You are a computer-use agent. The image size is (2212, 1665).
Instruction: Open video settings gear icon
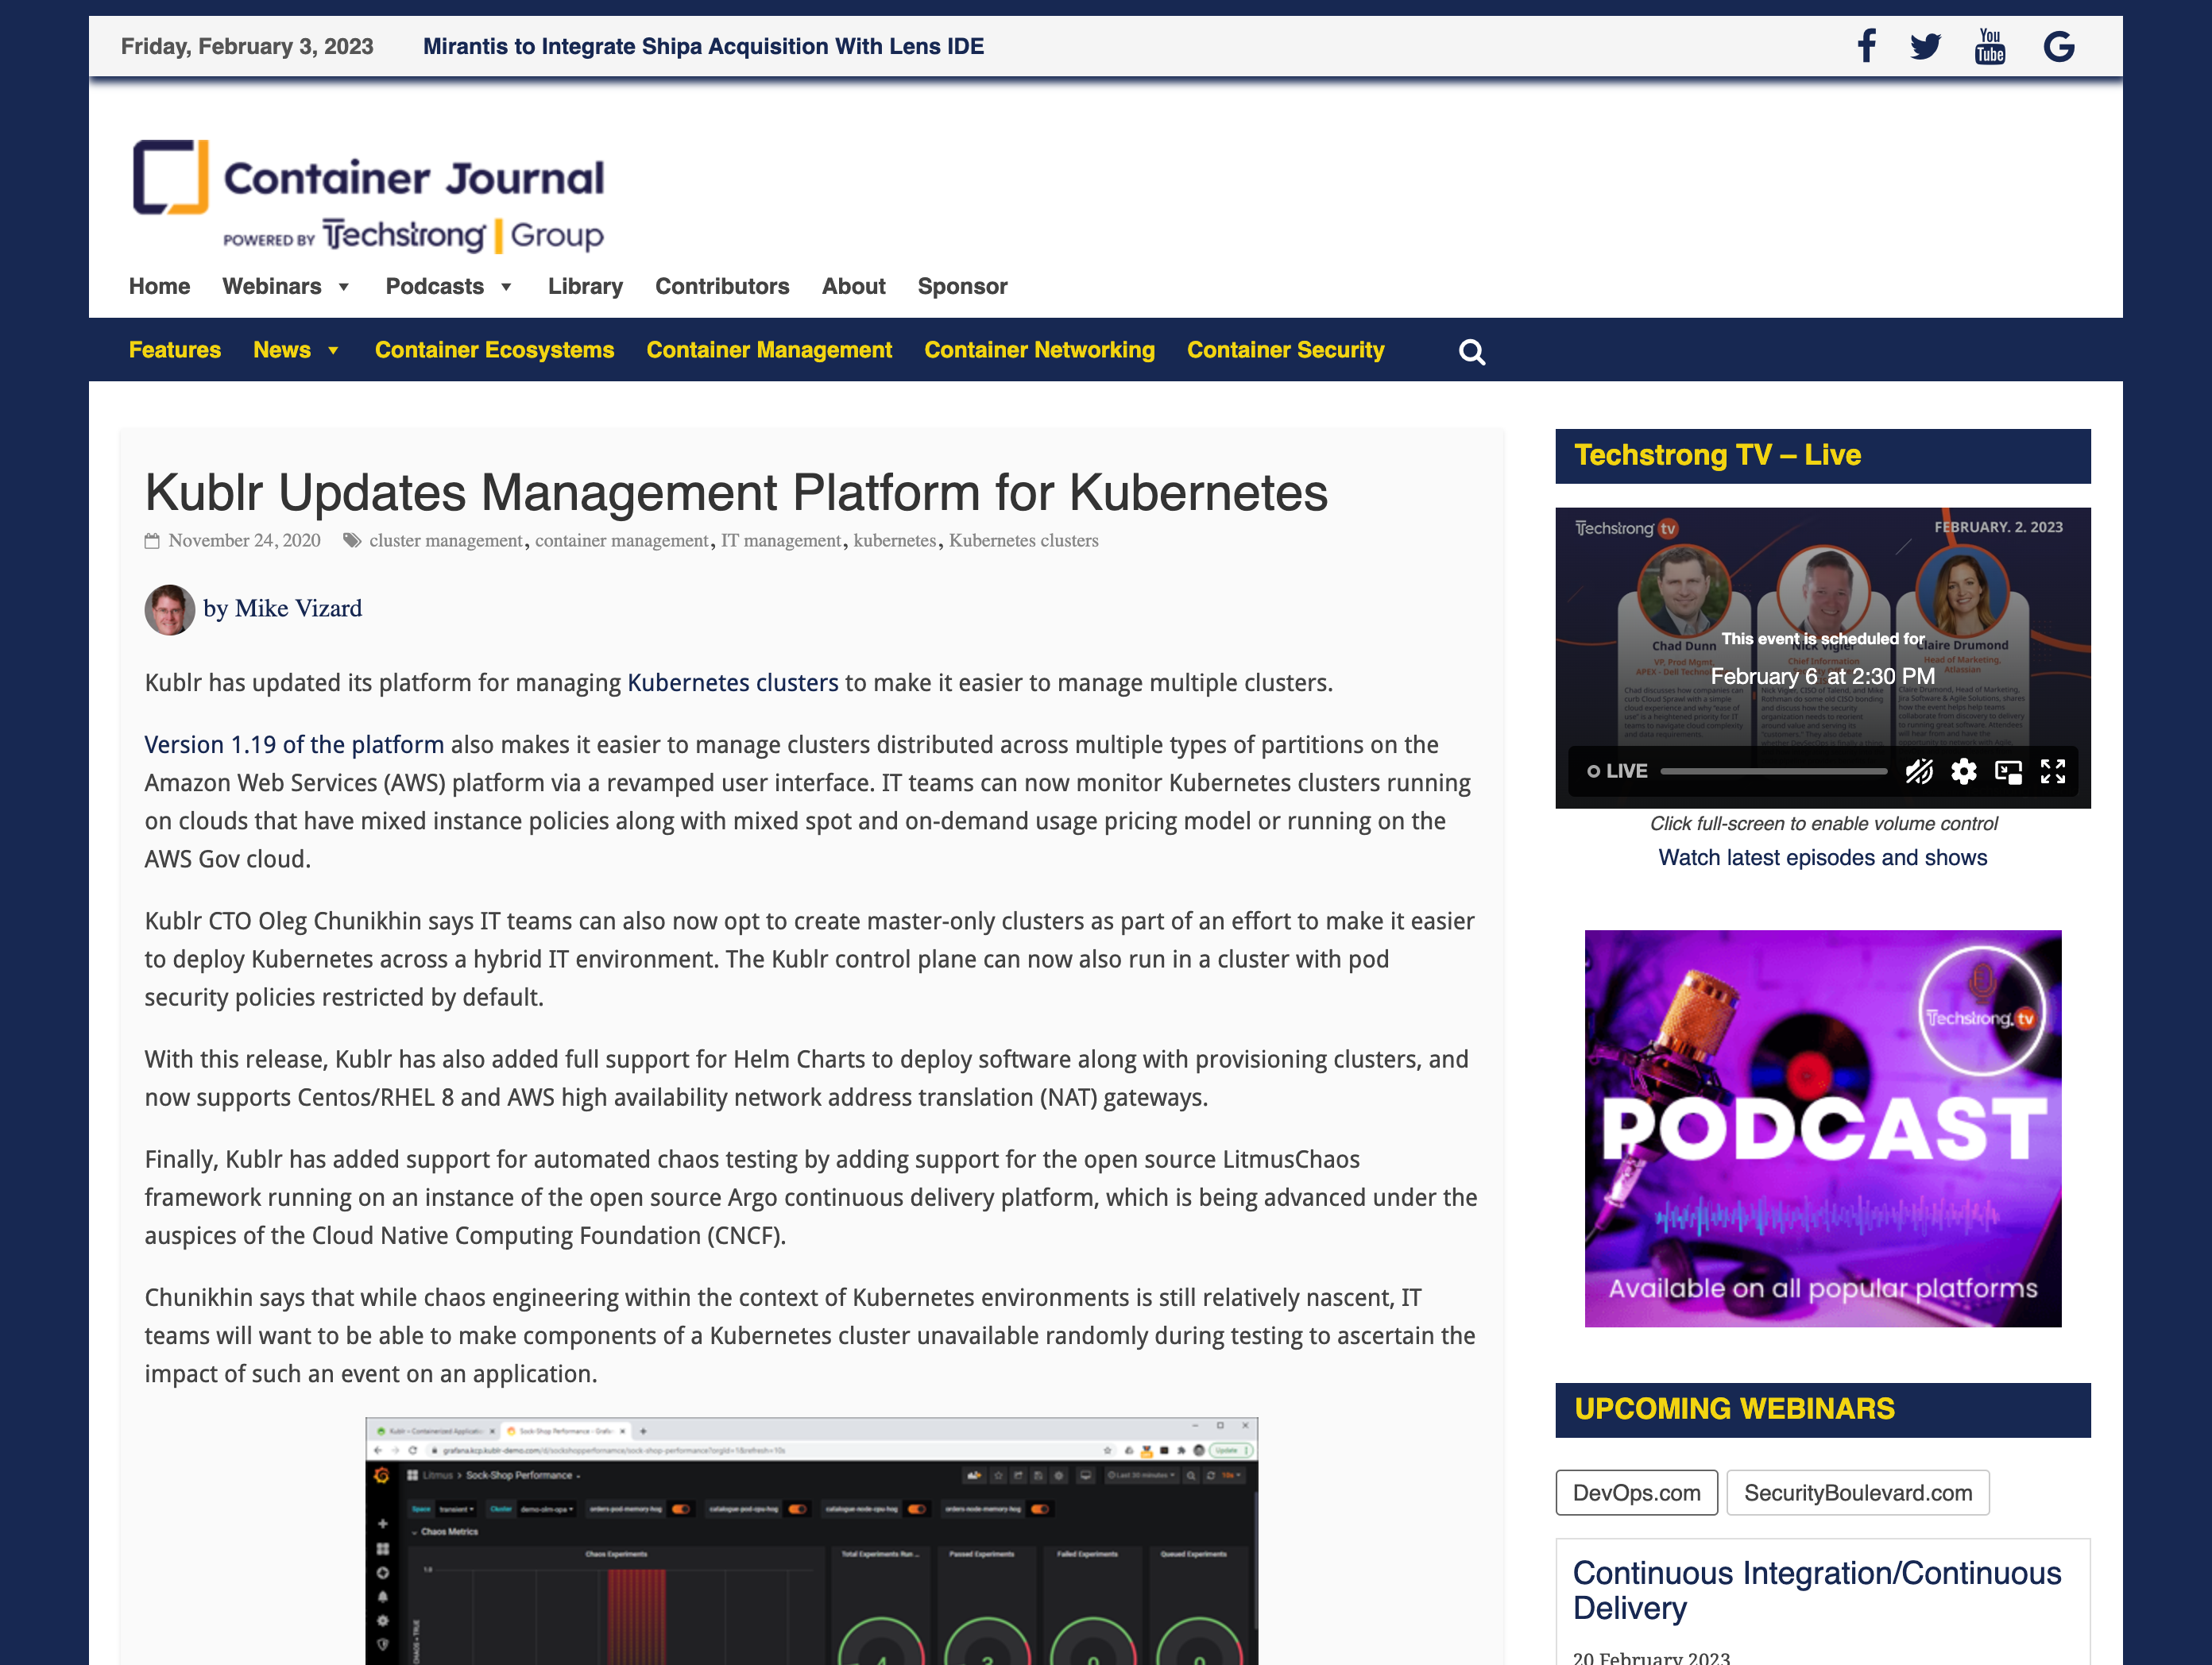[x=1964, y=771]
